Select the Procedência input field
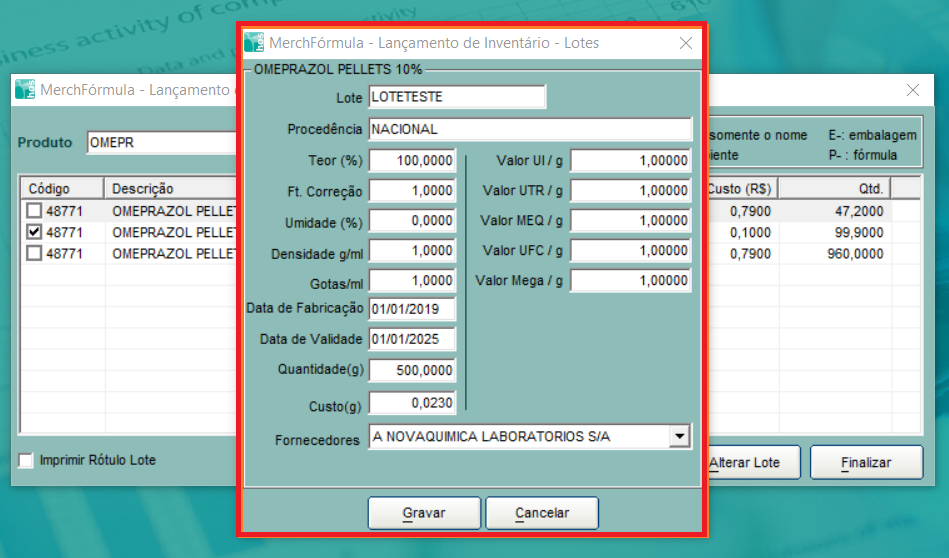The width and height of the screenshot is (949, 558). pyautogui.click(x=530, y=129)
